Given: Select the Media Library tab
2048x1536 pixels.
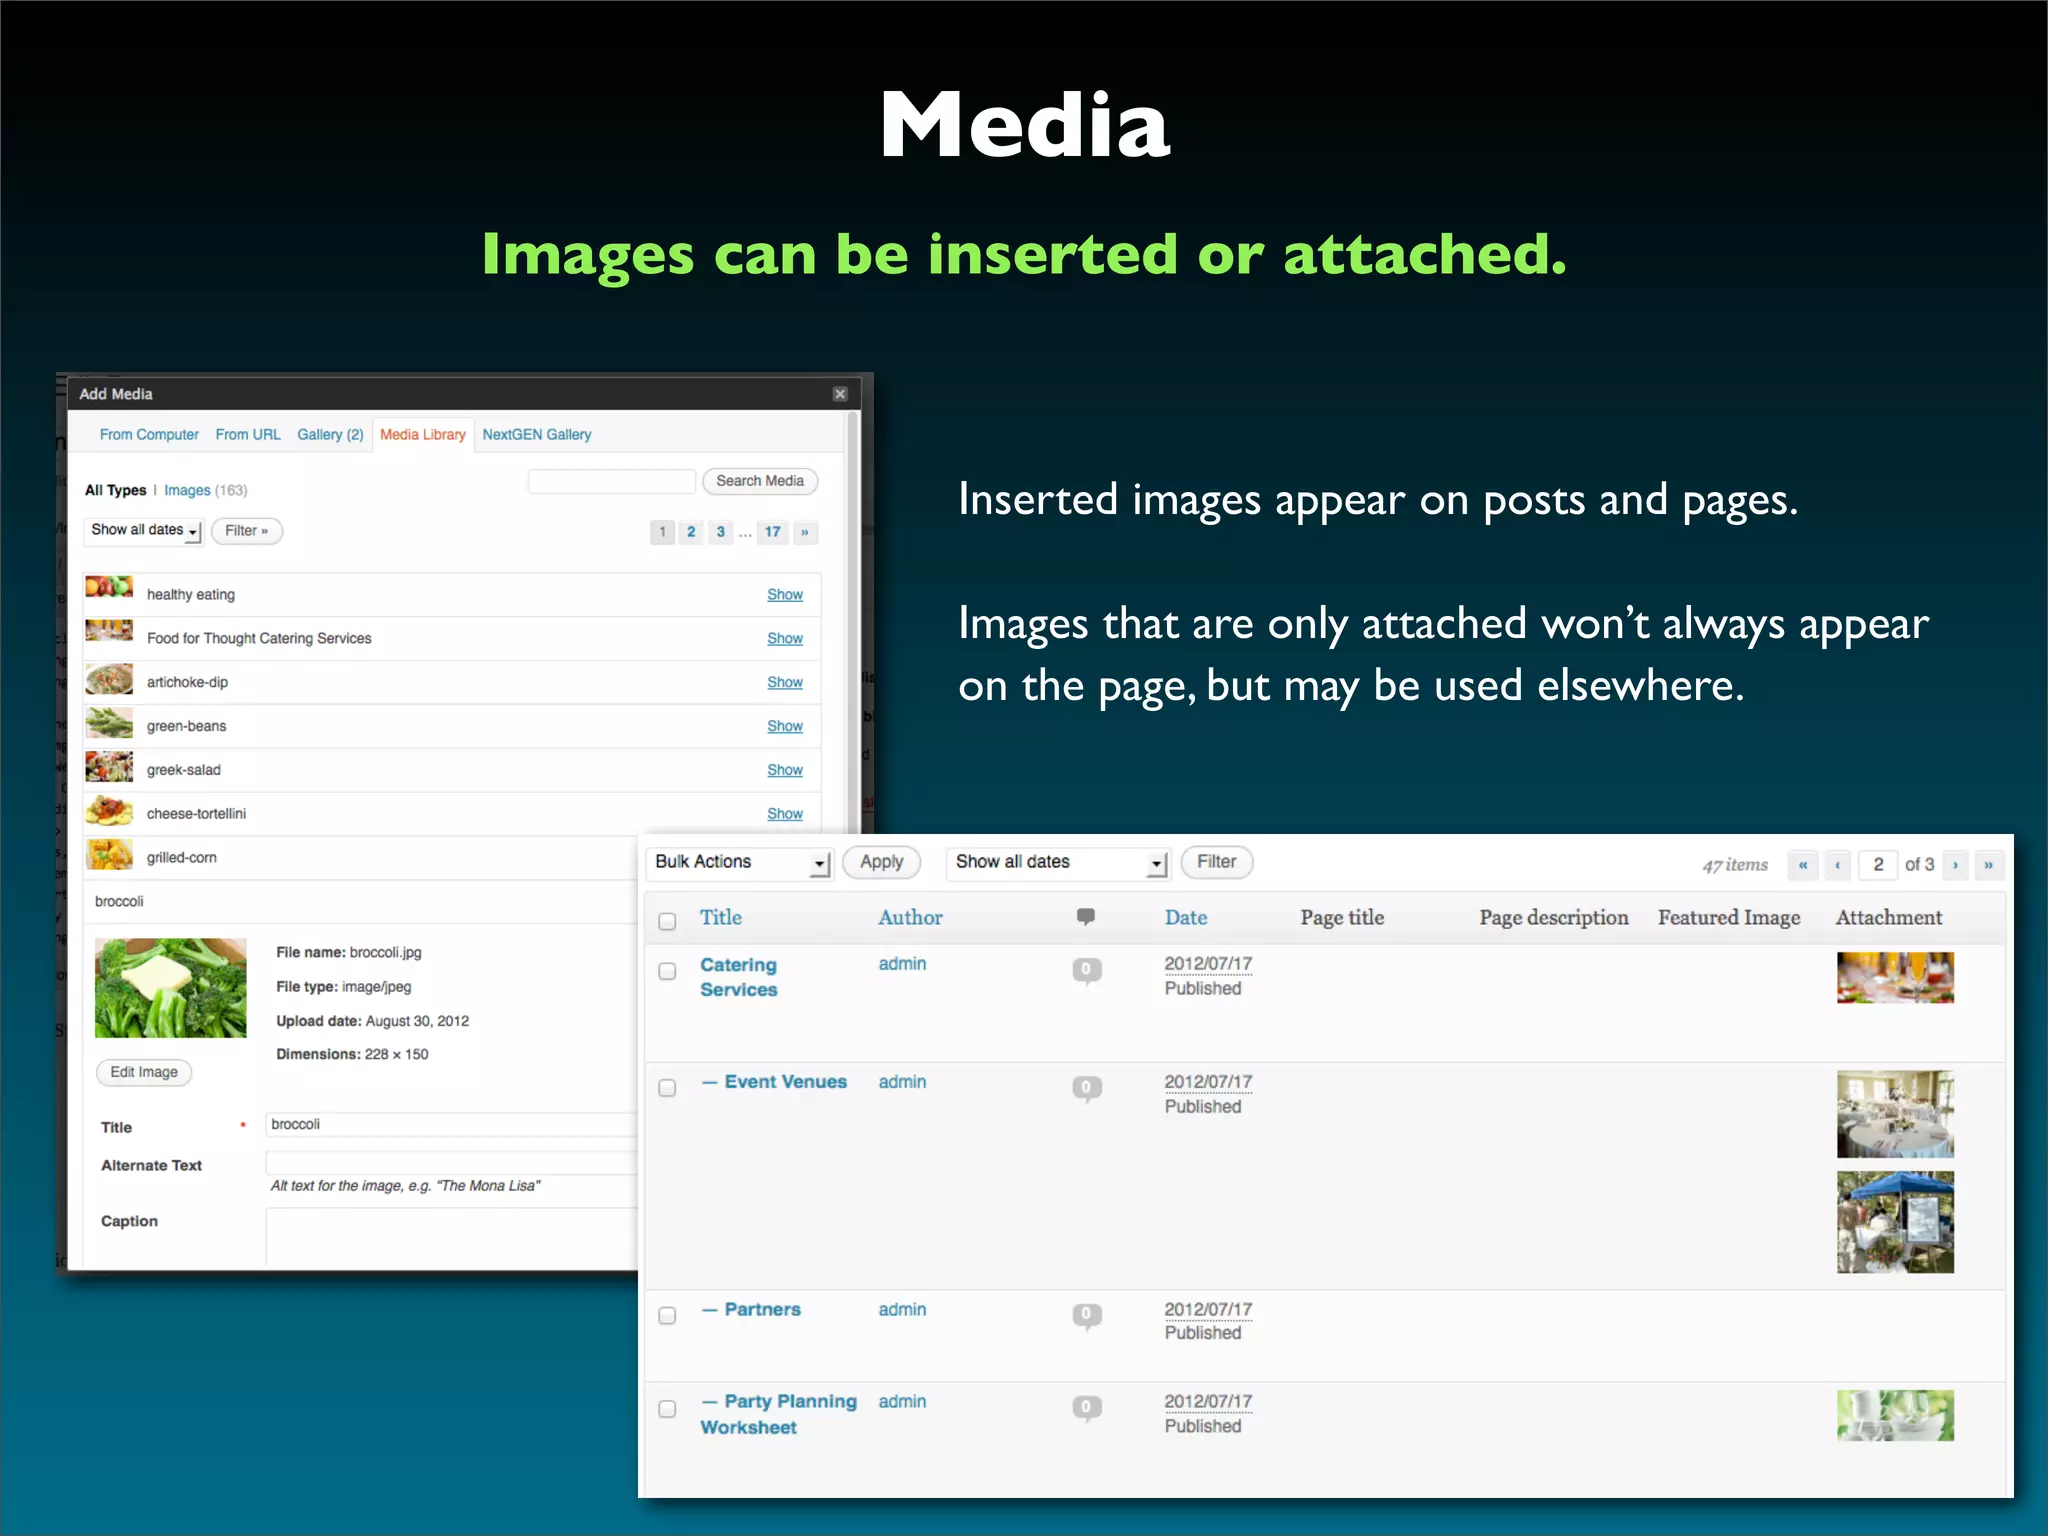Looking at the screenshot, I should tap(423, 435).
